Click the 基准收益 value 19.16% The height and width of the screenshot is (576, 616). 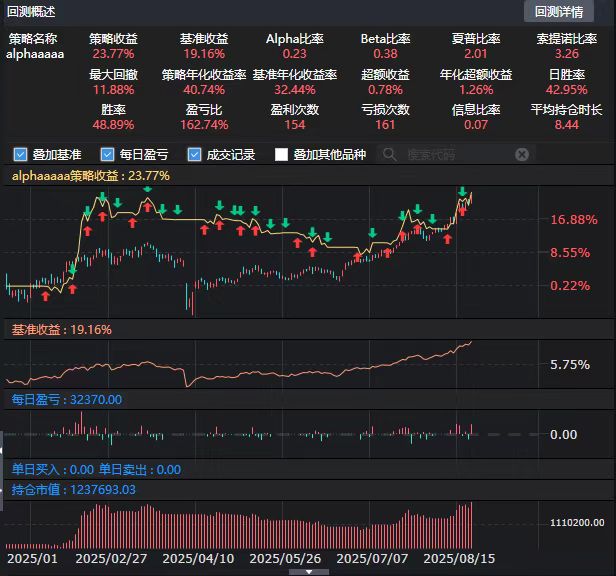click(x=204, y=54)
